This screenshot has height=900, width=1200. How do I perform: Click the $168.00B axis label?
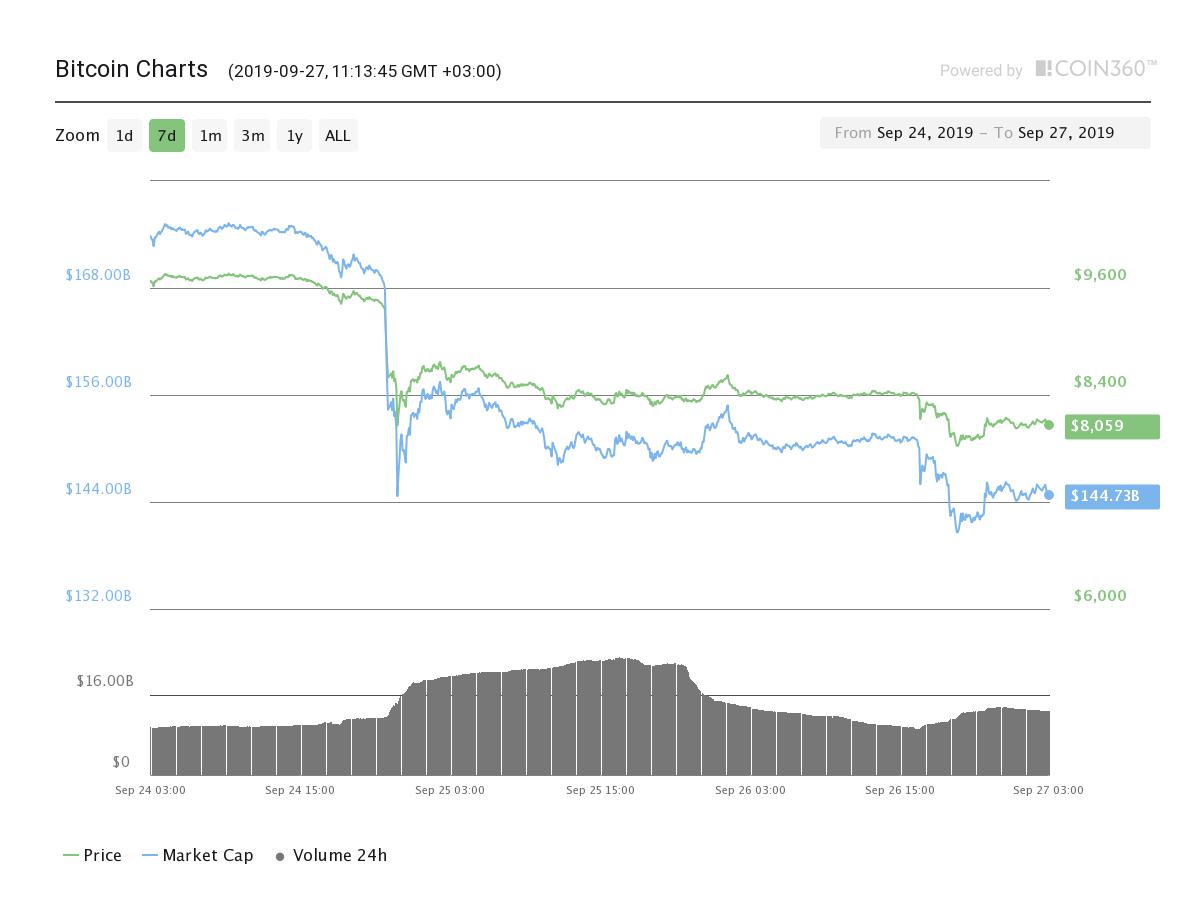click(98, 274)
